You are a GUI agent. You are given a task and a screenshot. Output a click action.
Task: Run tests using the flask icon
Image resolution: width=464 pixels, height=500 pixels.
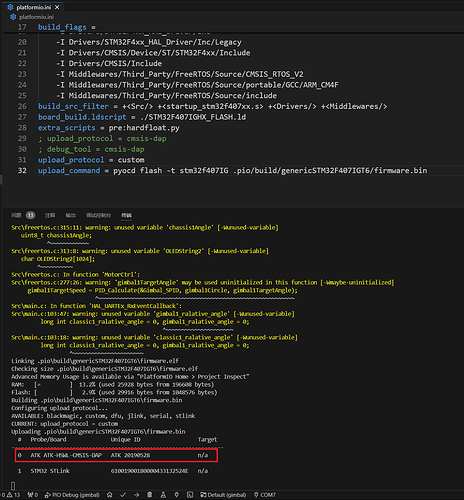(163, 495)
